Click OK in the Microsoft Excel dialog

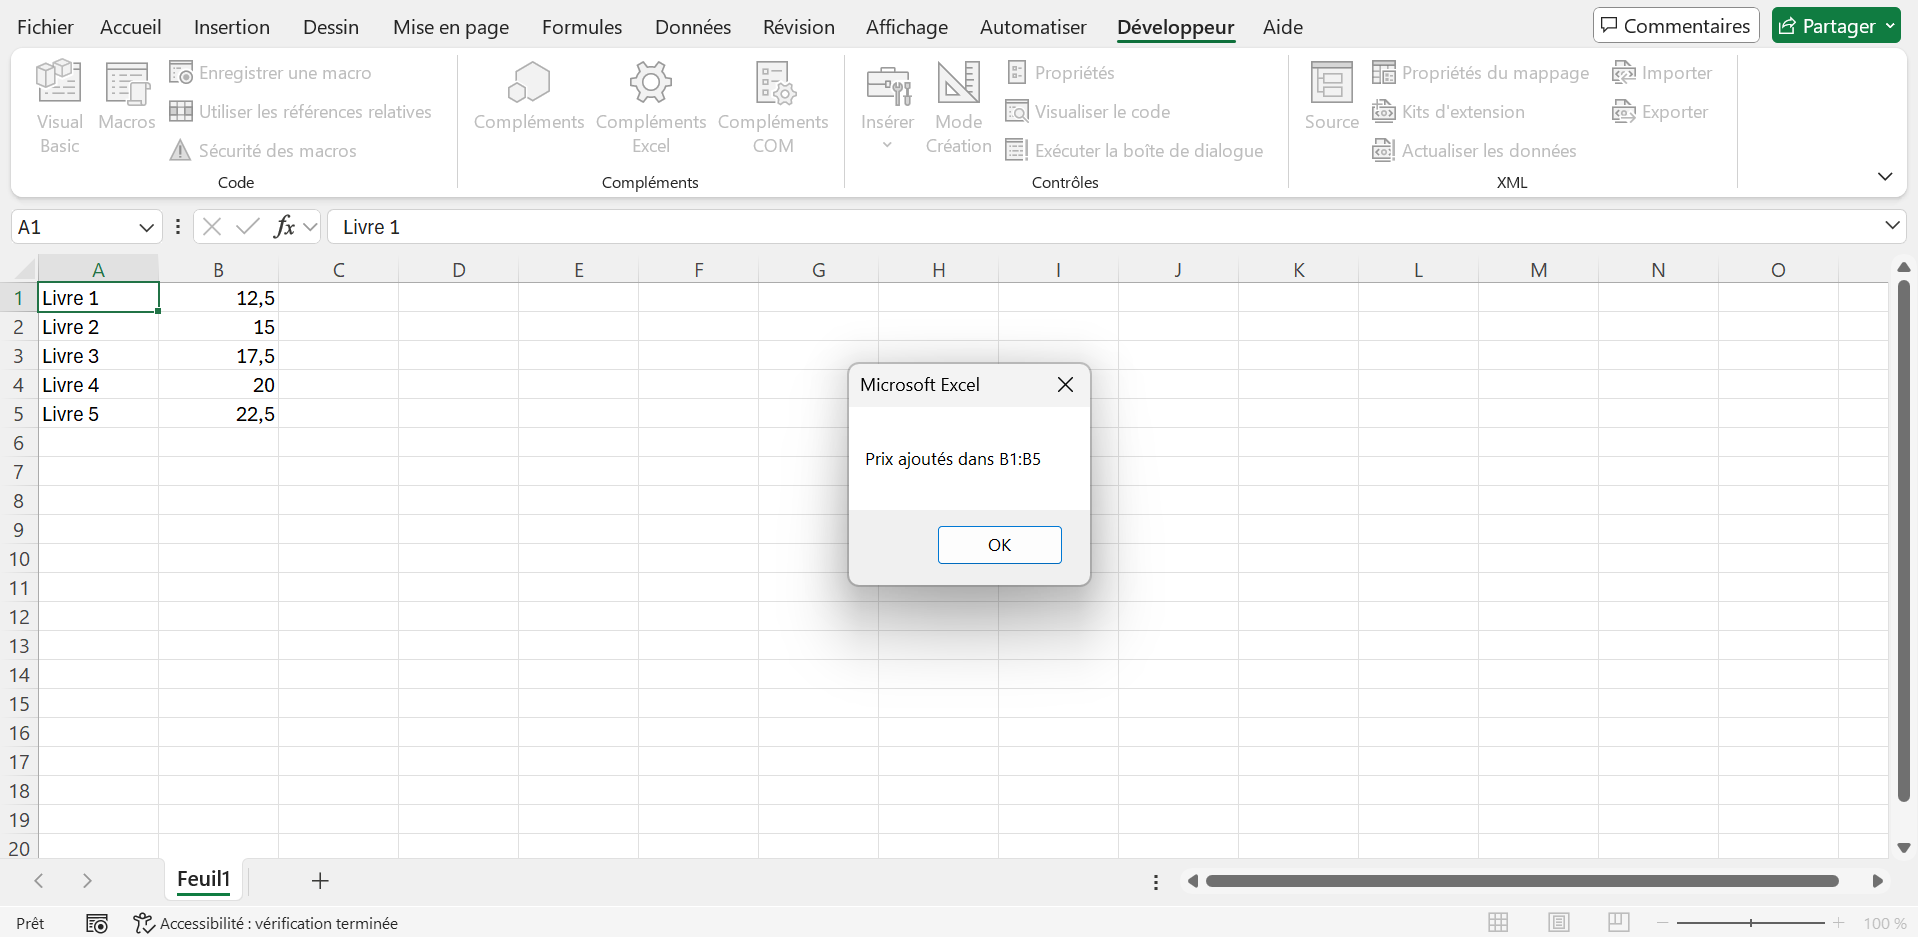tap(999, 545)
